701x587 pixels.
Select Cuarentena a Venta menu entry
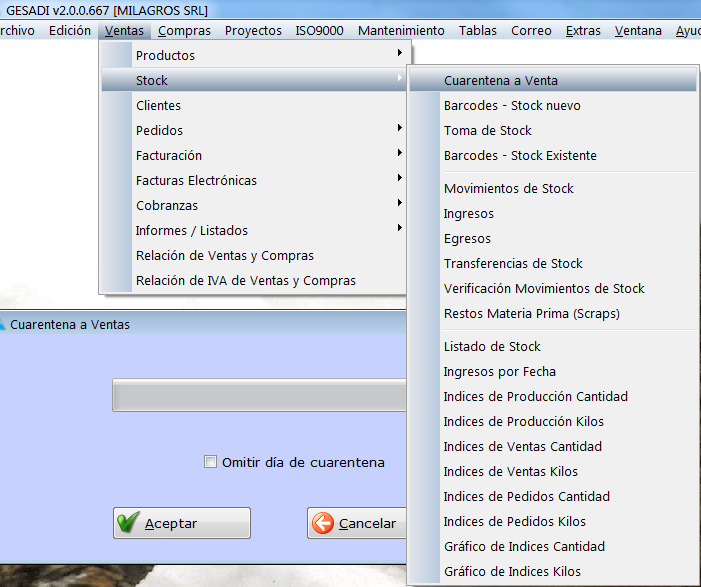click(x=501, y=80)
